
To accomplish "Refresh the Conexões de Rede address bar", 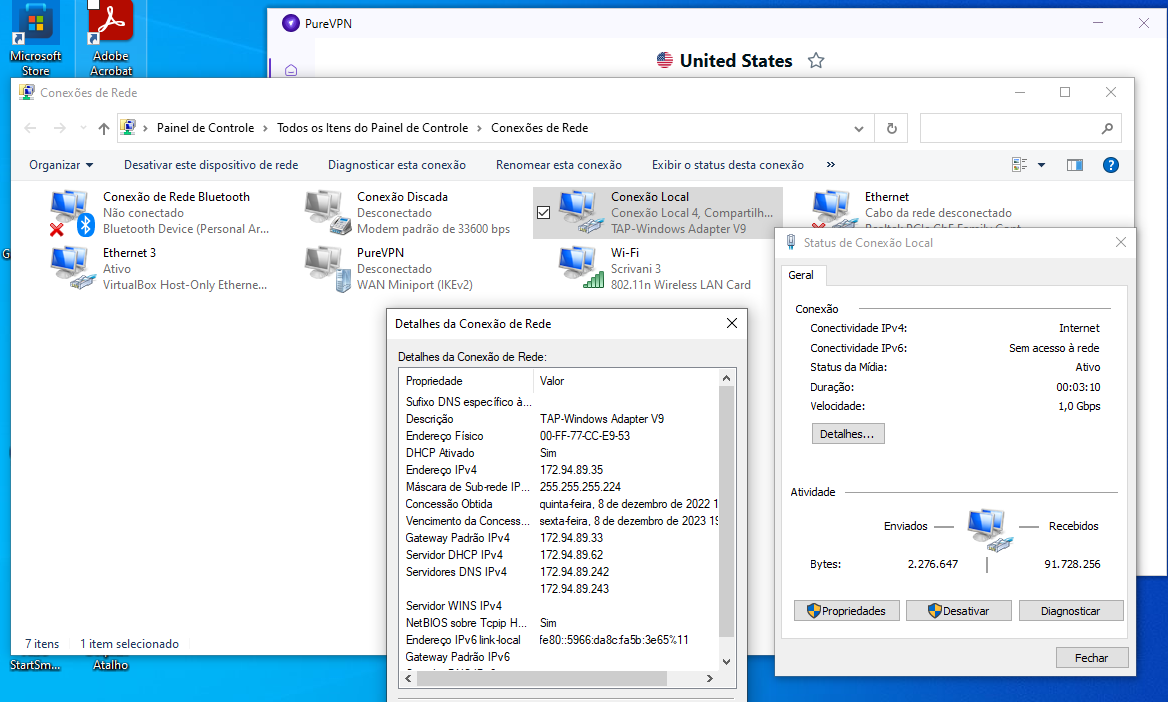I will click(892, 128).
